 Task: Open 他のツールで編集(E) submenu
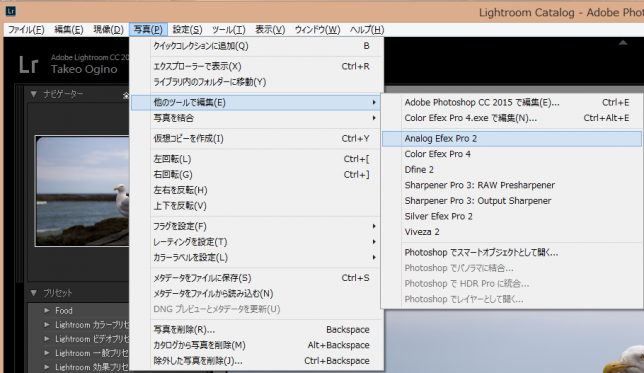tap(257, 103)
